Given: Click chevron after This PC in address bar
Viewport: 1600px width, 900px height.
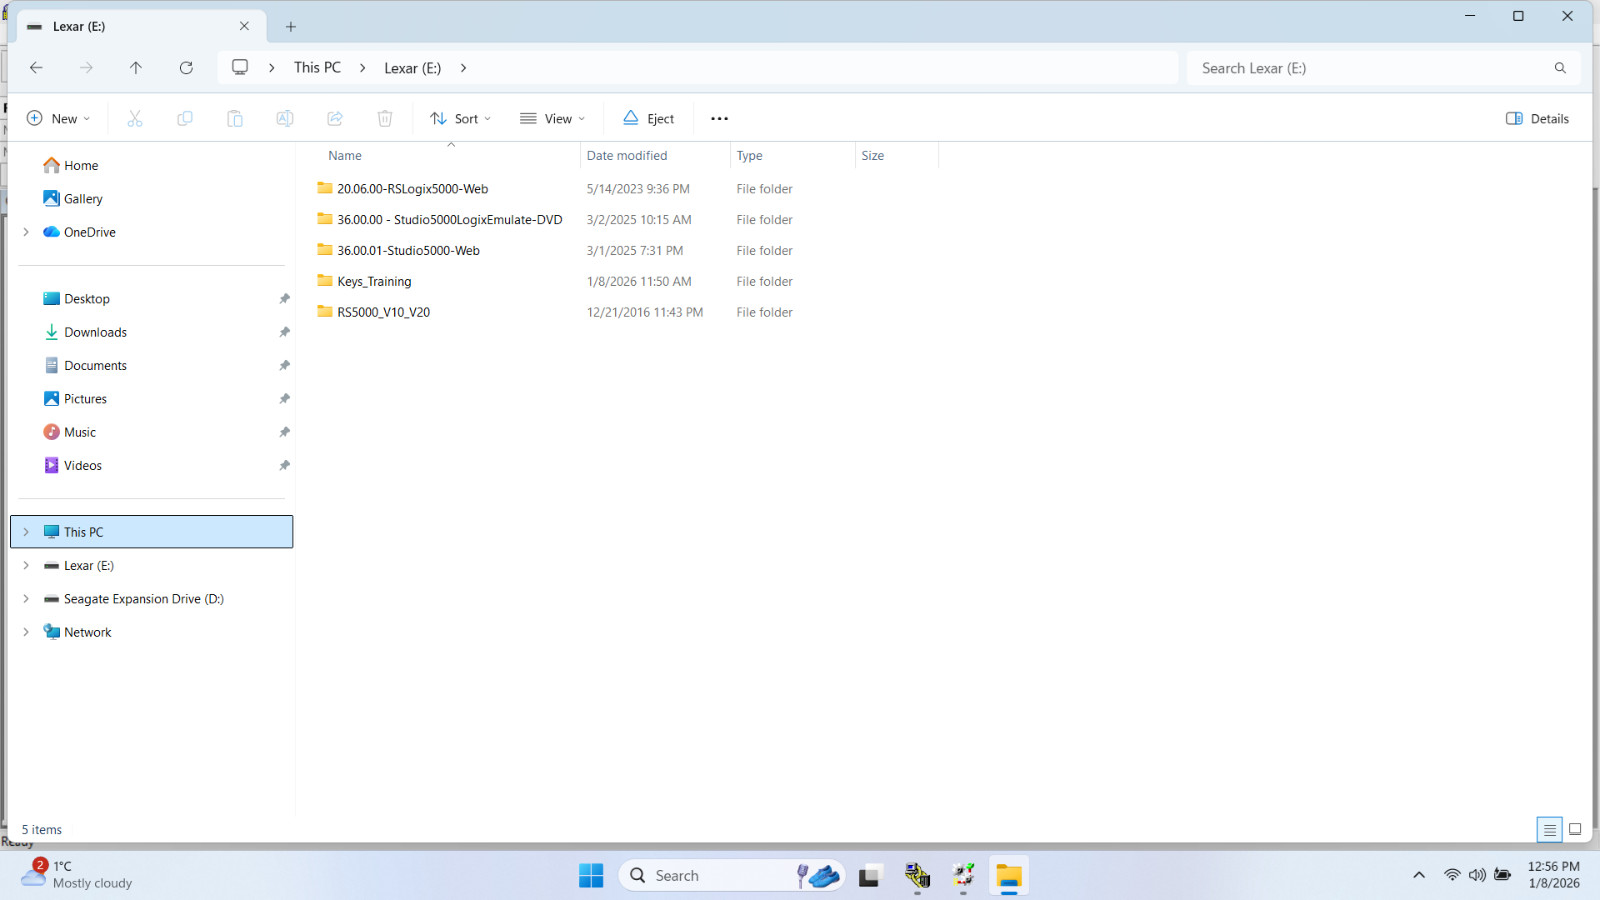Looking at the screenshot, I should tap(362, 68).
